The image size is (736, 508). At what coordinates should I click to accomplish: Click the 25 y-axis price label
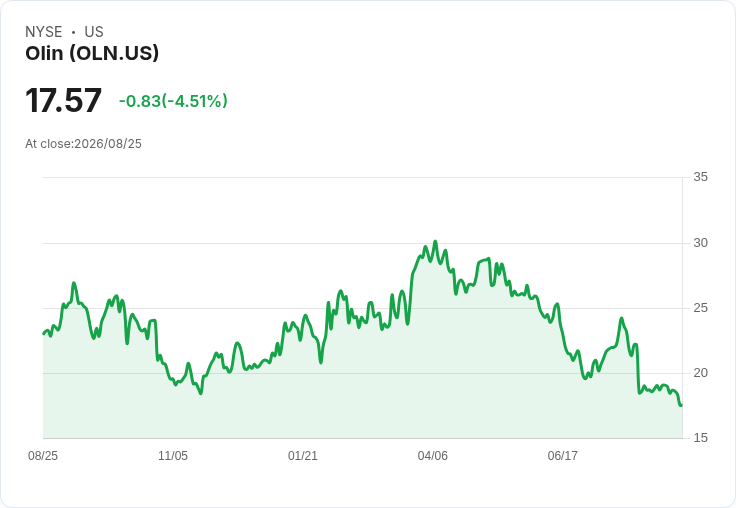click(x=700, y=308)
